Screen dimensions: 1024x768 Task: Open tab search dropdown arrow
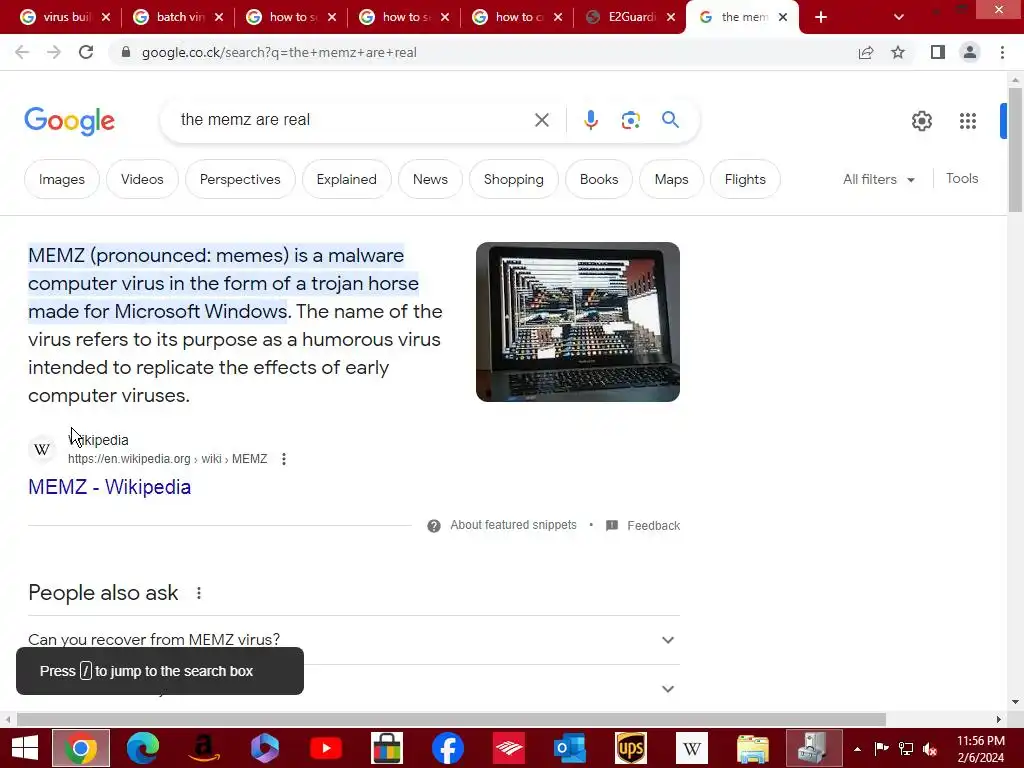click(899, 17)
